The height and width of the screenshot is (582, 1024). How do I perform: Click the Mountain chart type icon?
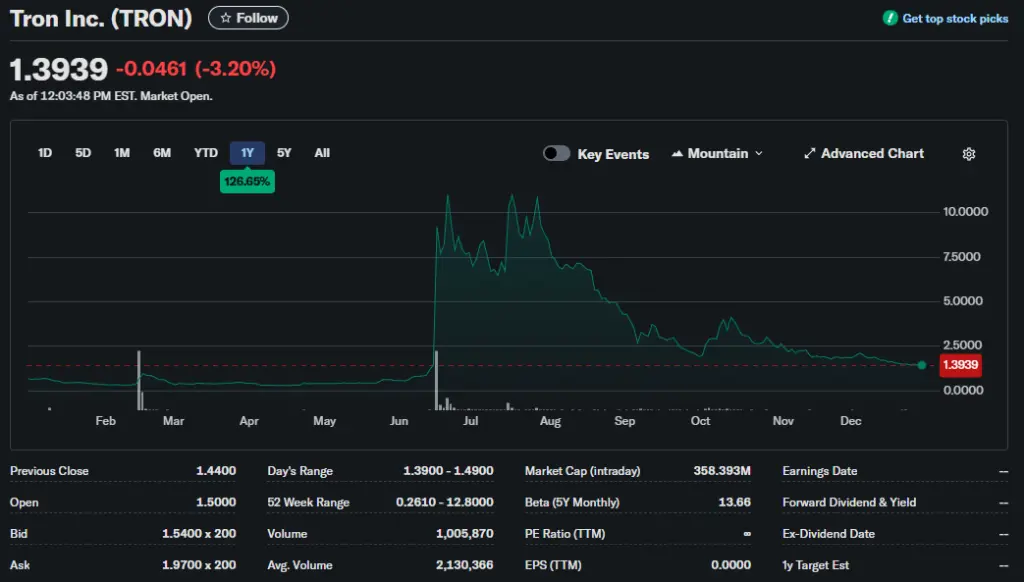[678, 154]
